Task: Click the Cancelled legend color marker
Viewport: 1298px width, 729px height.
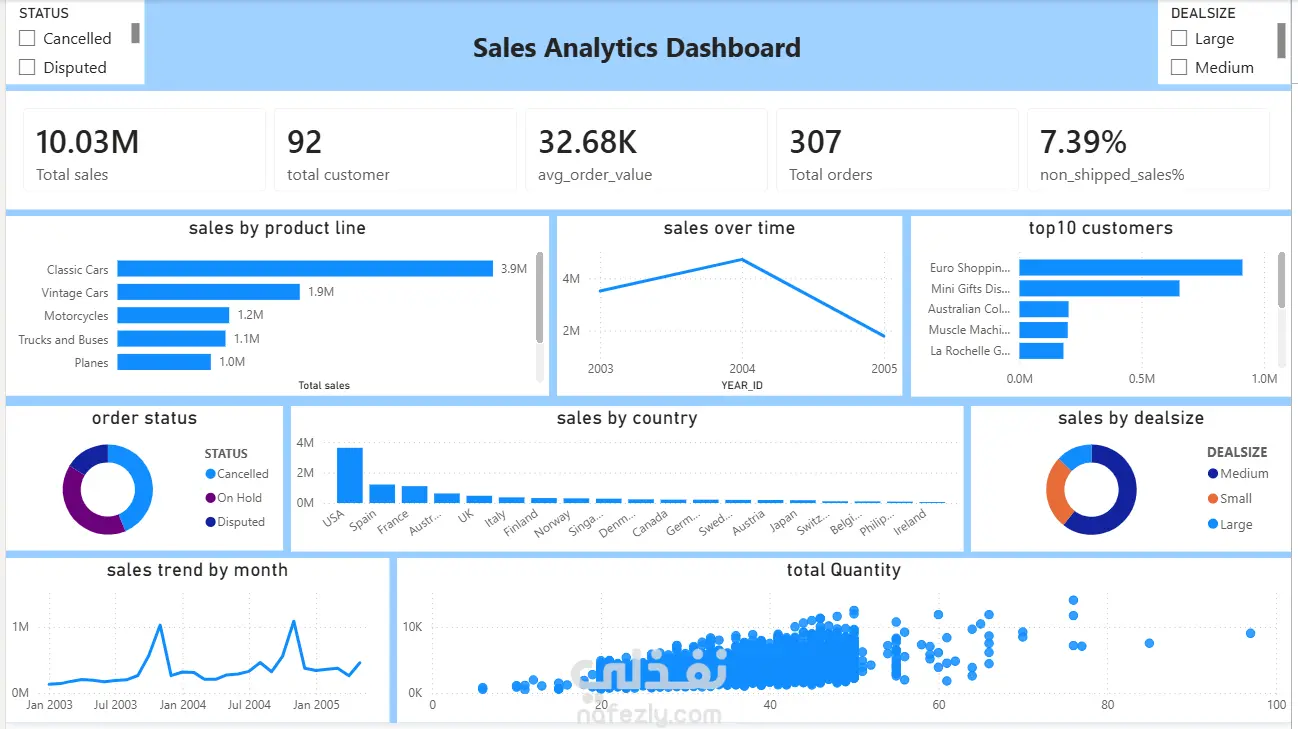Action: (x=210, y=474)
